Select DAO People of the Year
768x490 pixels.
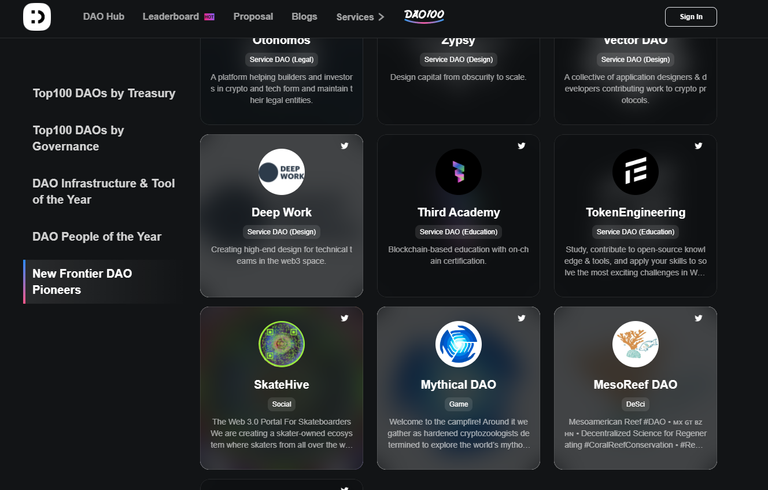pyautogui.click(x=96, y=237)
